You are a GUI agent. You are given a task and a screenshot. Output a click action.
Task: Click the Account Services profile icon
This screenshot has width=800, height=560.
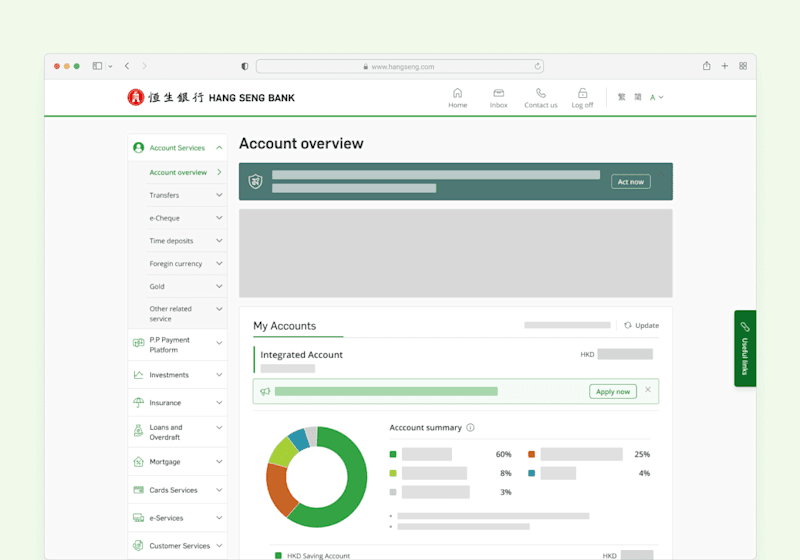[x=138, y=147]
